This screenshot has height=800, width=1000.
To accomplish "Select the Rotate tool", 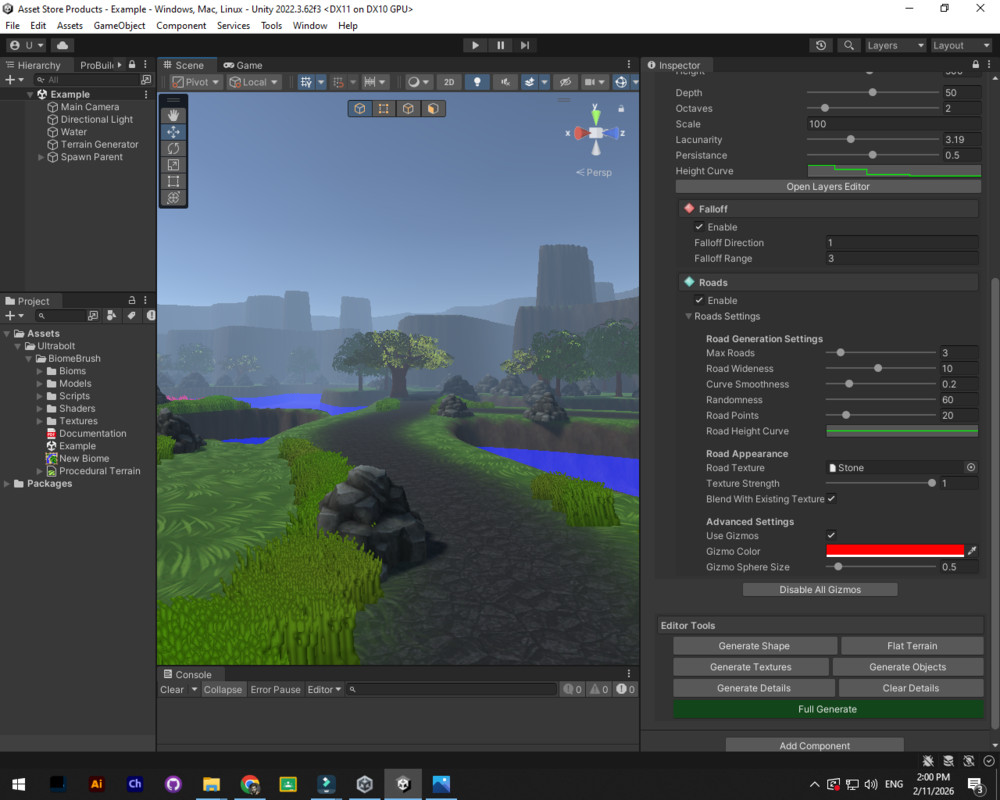I will pyautogui.click(x=173, y=149).
